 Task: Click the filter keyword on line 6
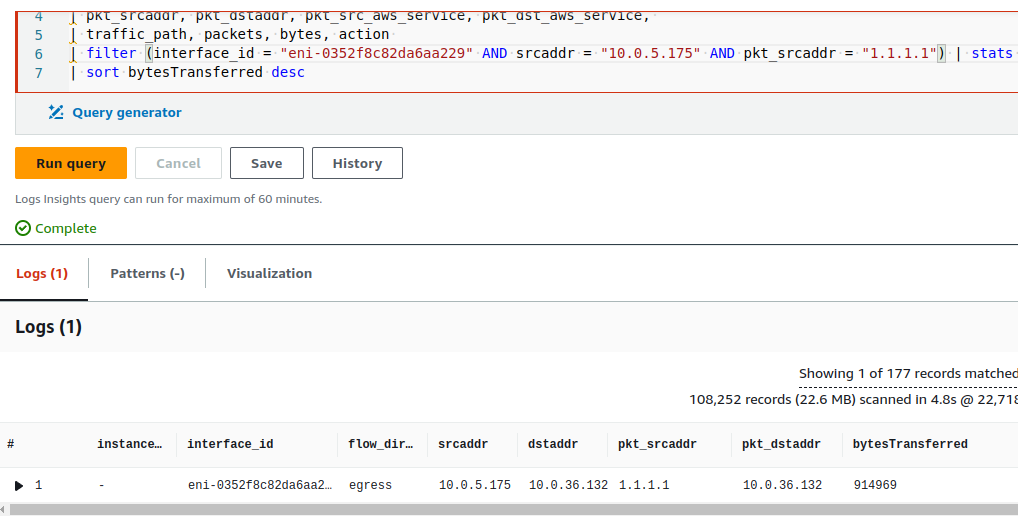[112, 53]
